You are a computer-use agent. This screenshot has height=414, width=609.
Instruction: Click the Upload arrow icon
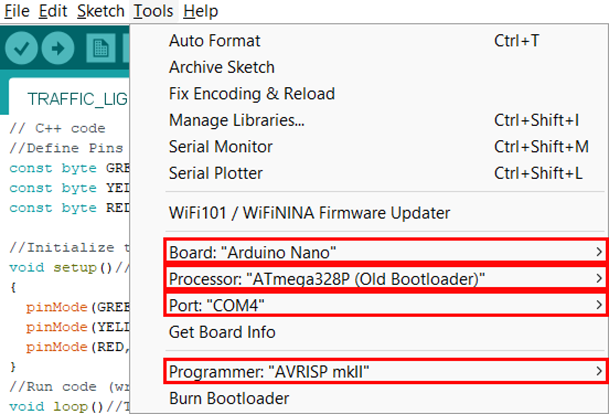tap(58, 48)
